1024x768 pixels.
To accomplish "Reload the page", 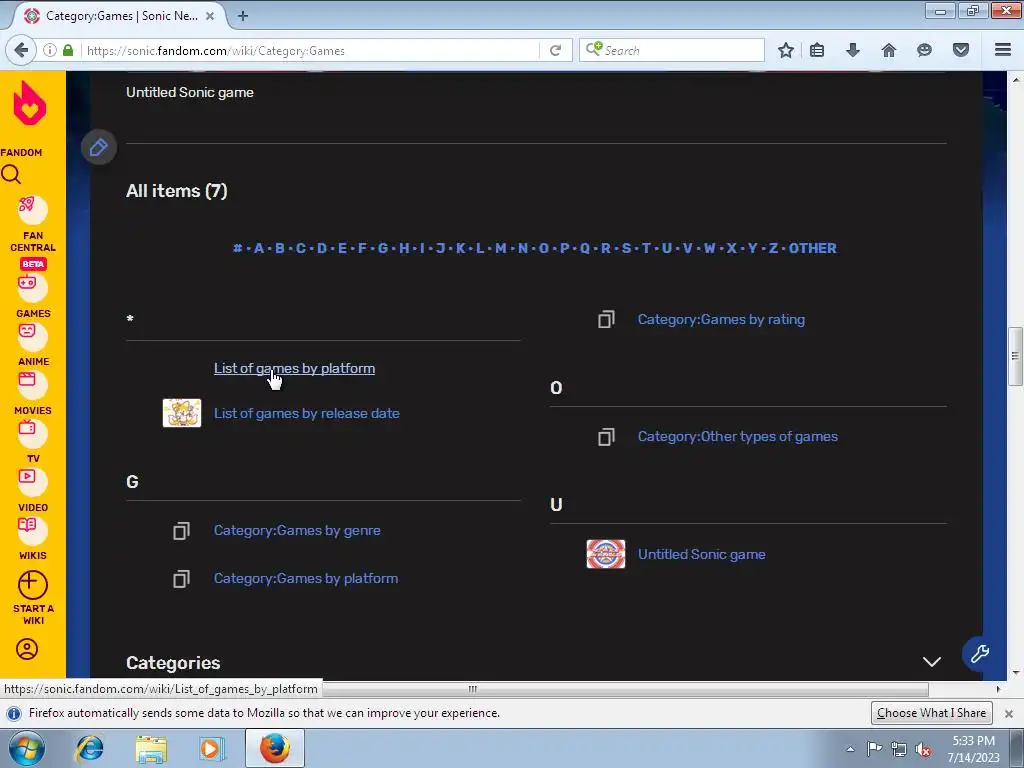I will coord(555,50).
